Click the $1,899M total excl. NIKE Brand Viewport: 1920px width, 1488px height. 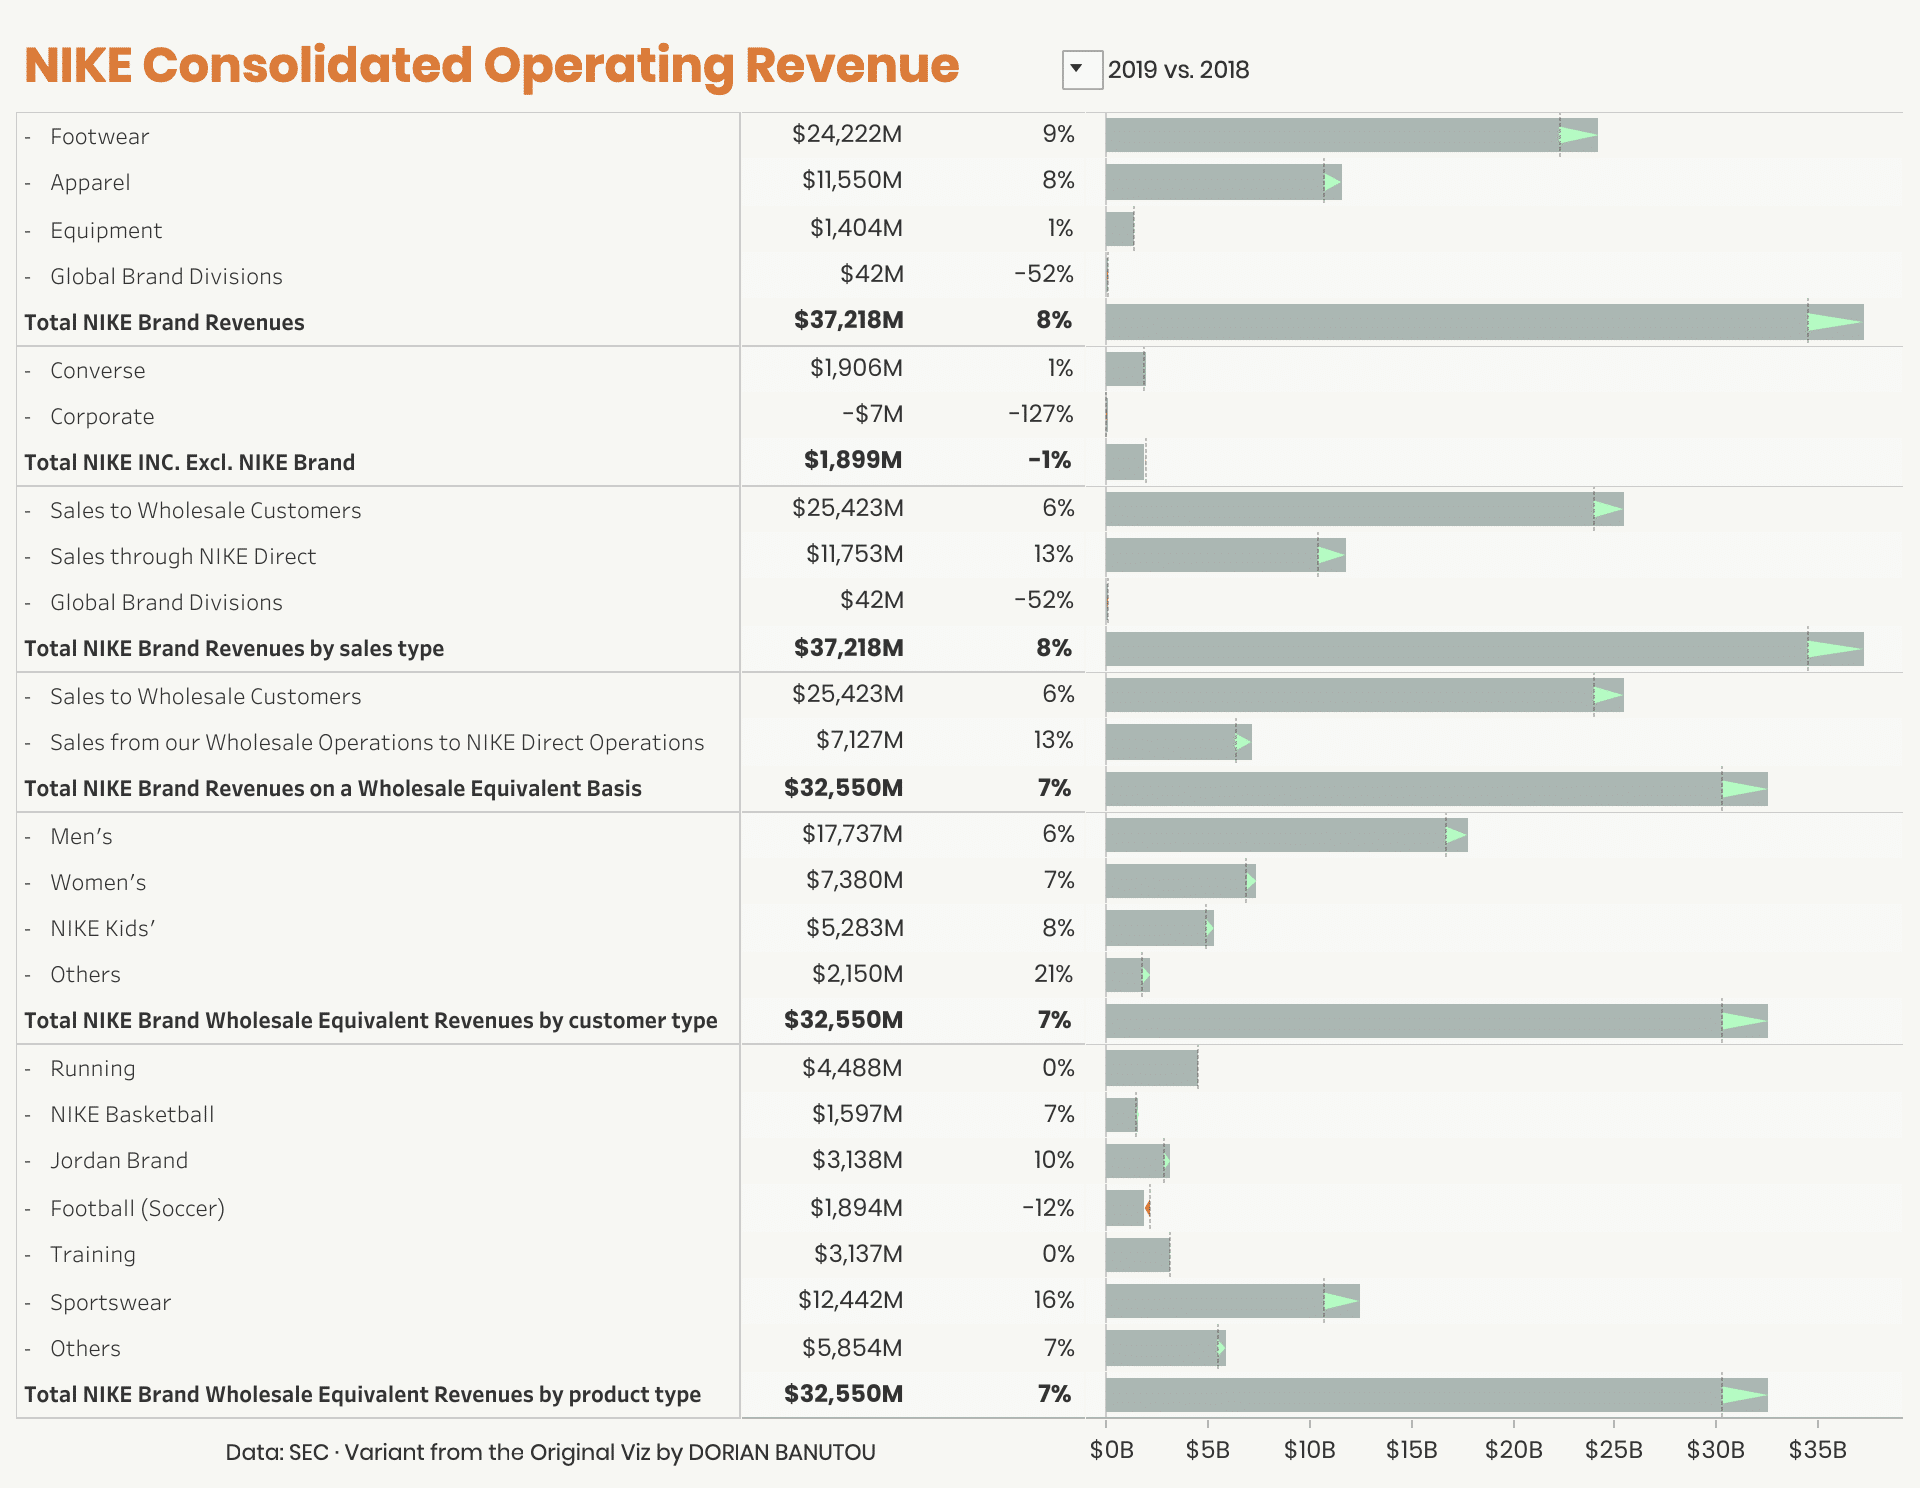coord(853,460)
